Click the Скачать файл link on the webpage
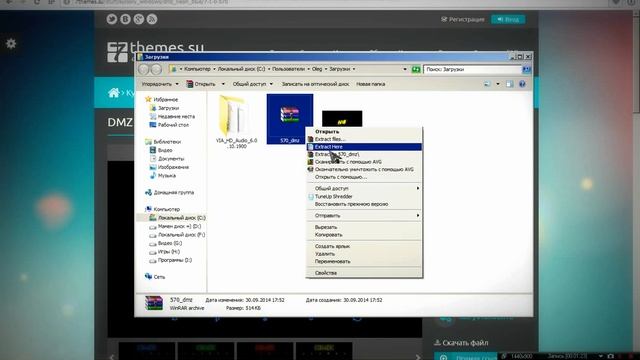The width and height of the screenshot is (640, 360). tap(462, 343)
